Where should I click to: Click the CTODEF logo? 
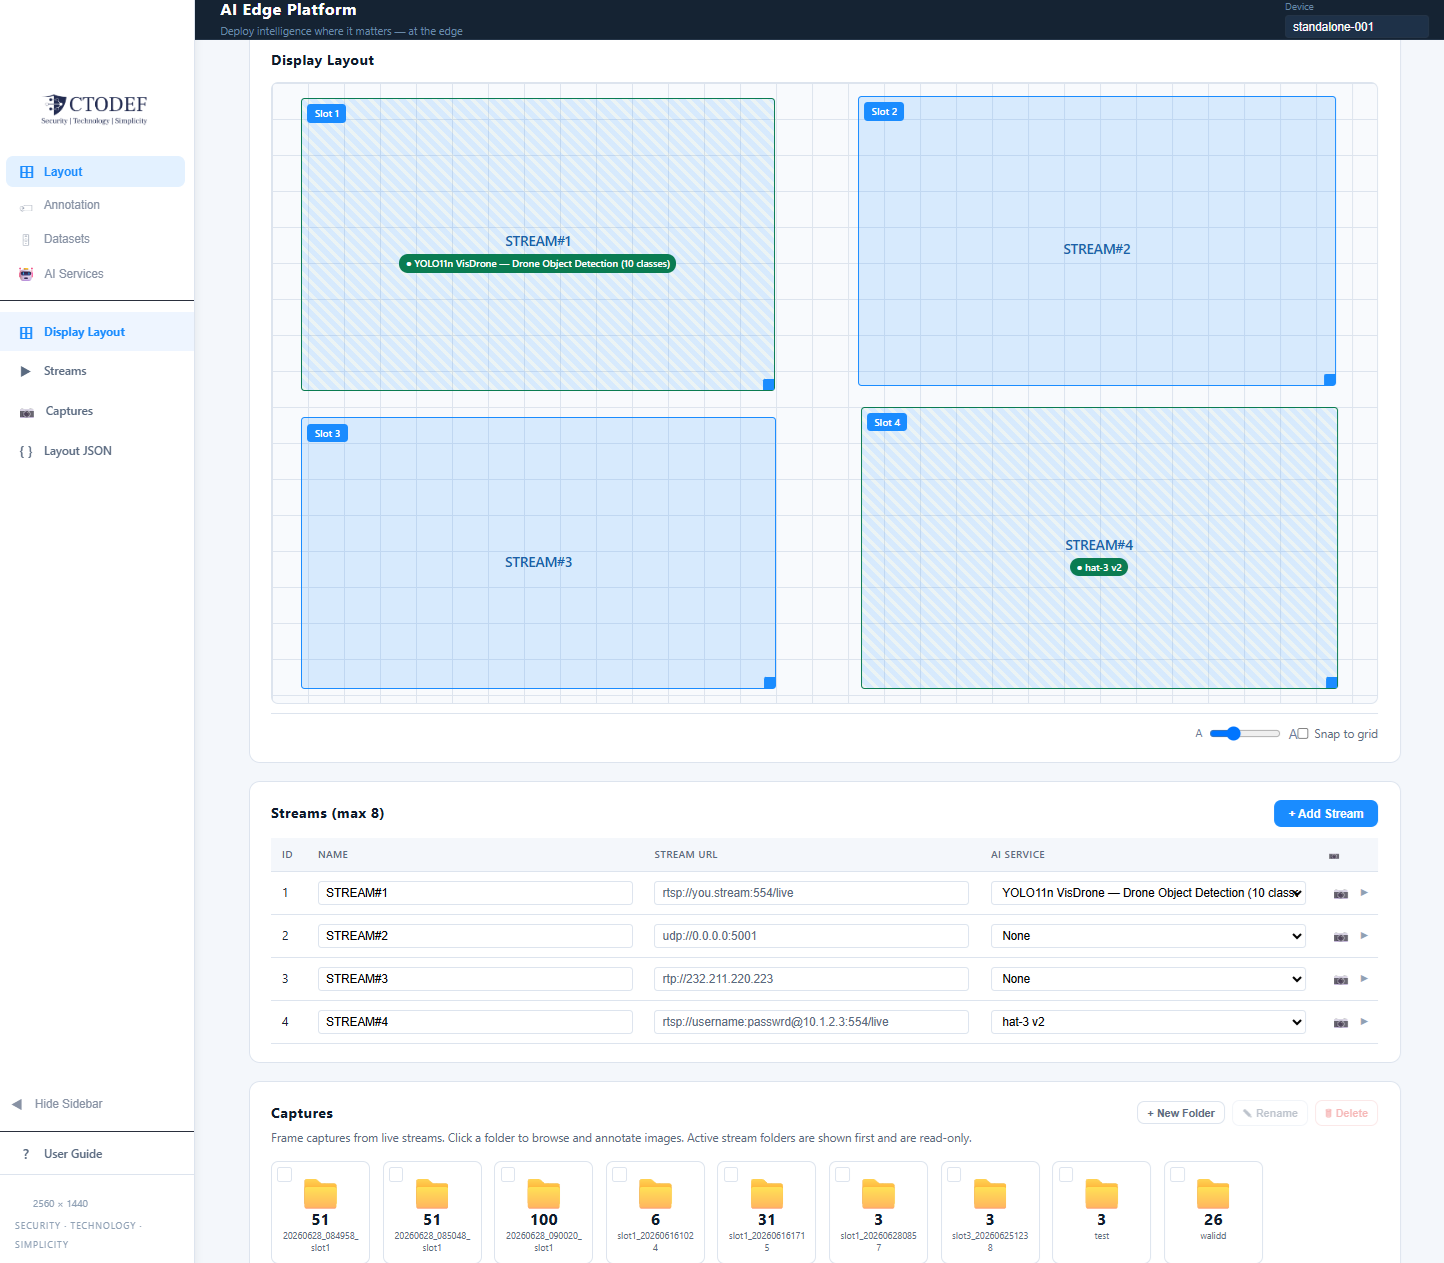[95, 109]
